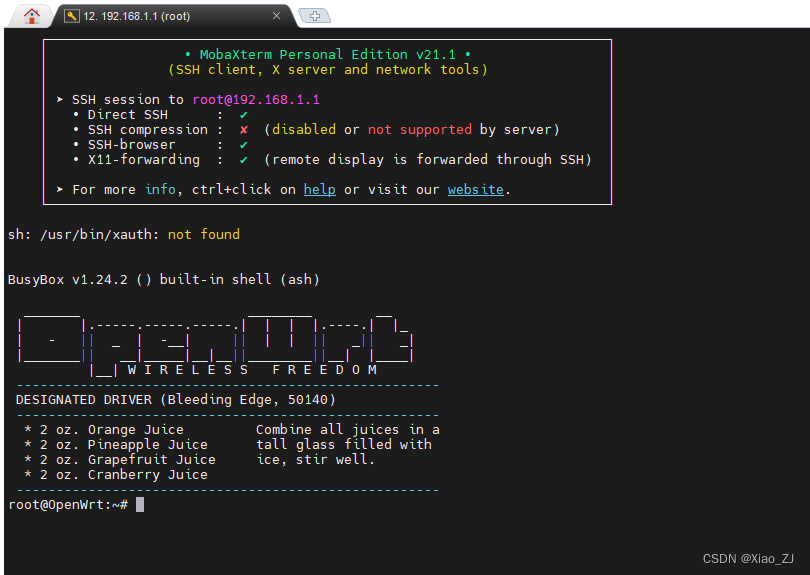Close the 192.168.1.1 (root) session tab
Screen dimensions: 810x575
point(276,16)
